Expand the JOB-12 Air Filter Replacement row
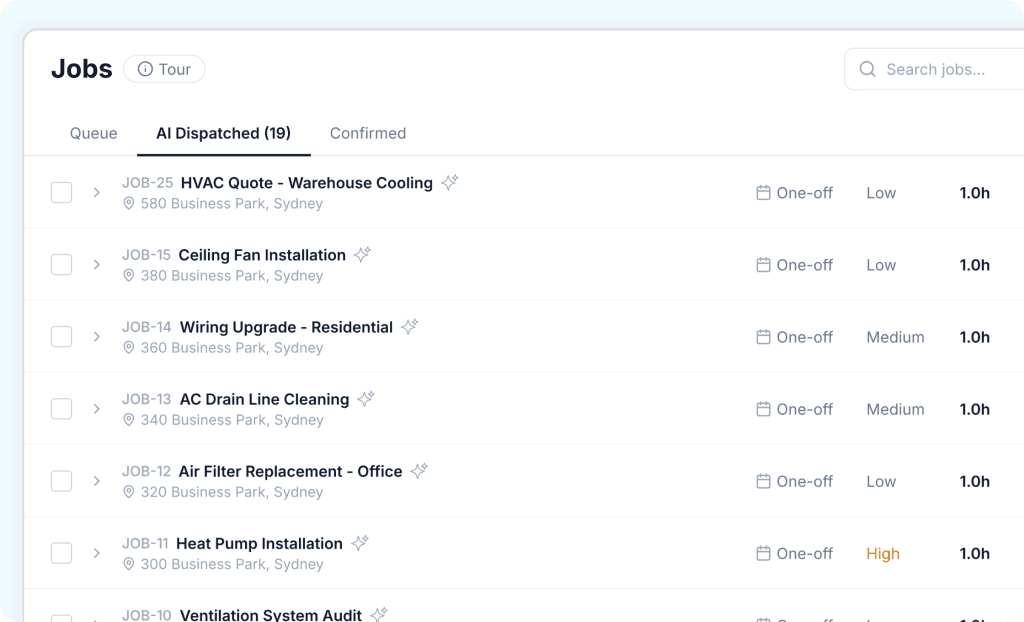The image size is (1024, 622). (97, 482)
